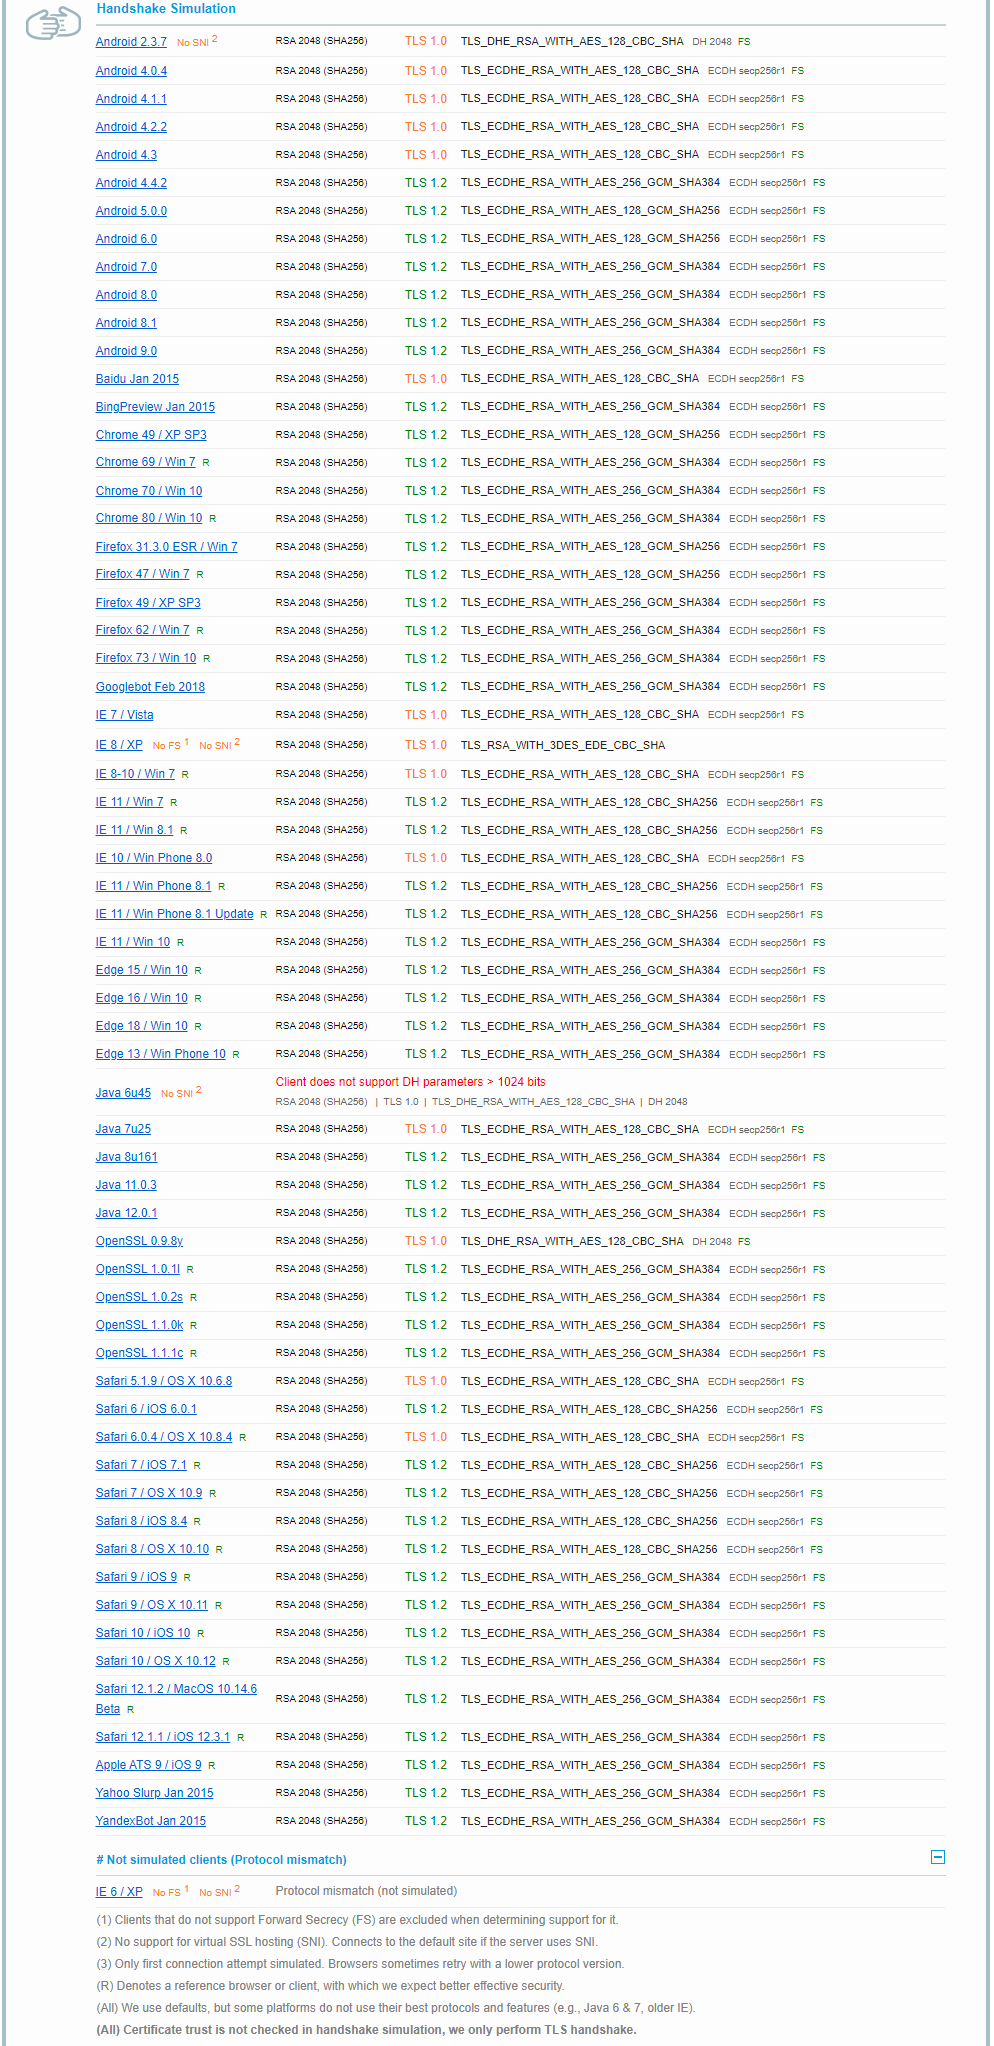Collapse the Not simulated clients section

(938, 1857)
